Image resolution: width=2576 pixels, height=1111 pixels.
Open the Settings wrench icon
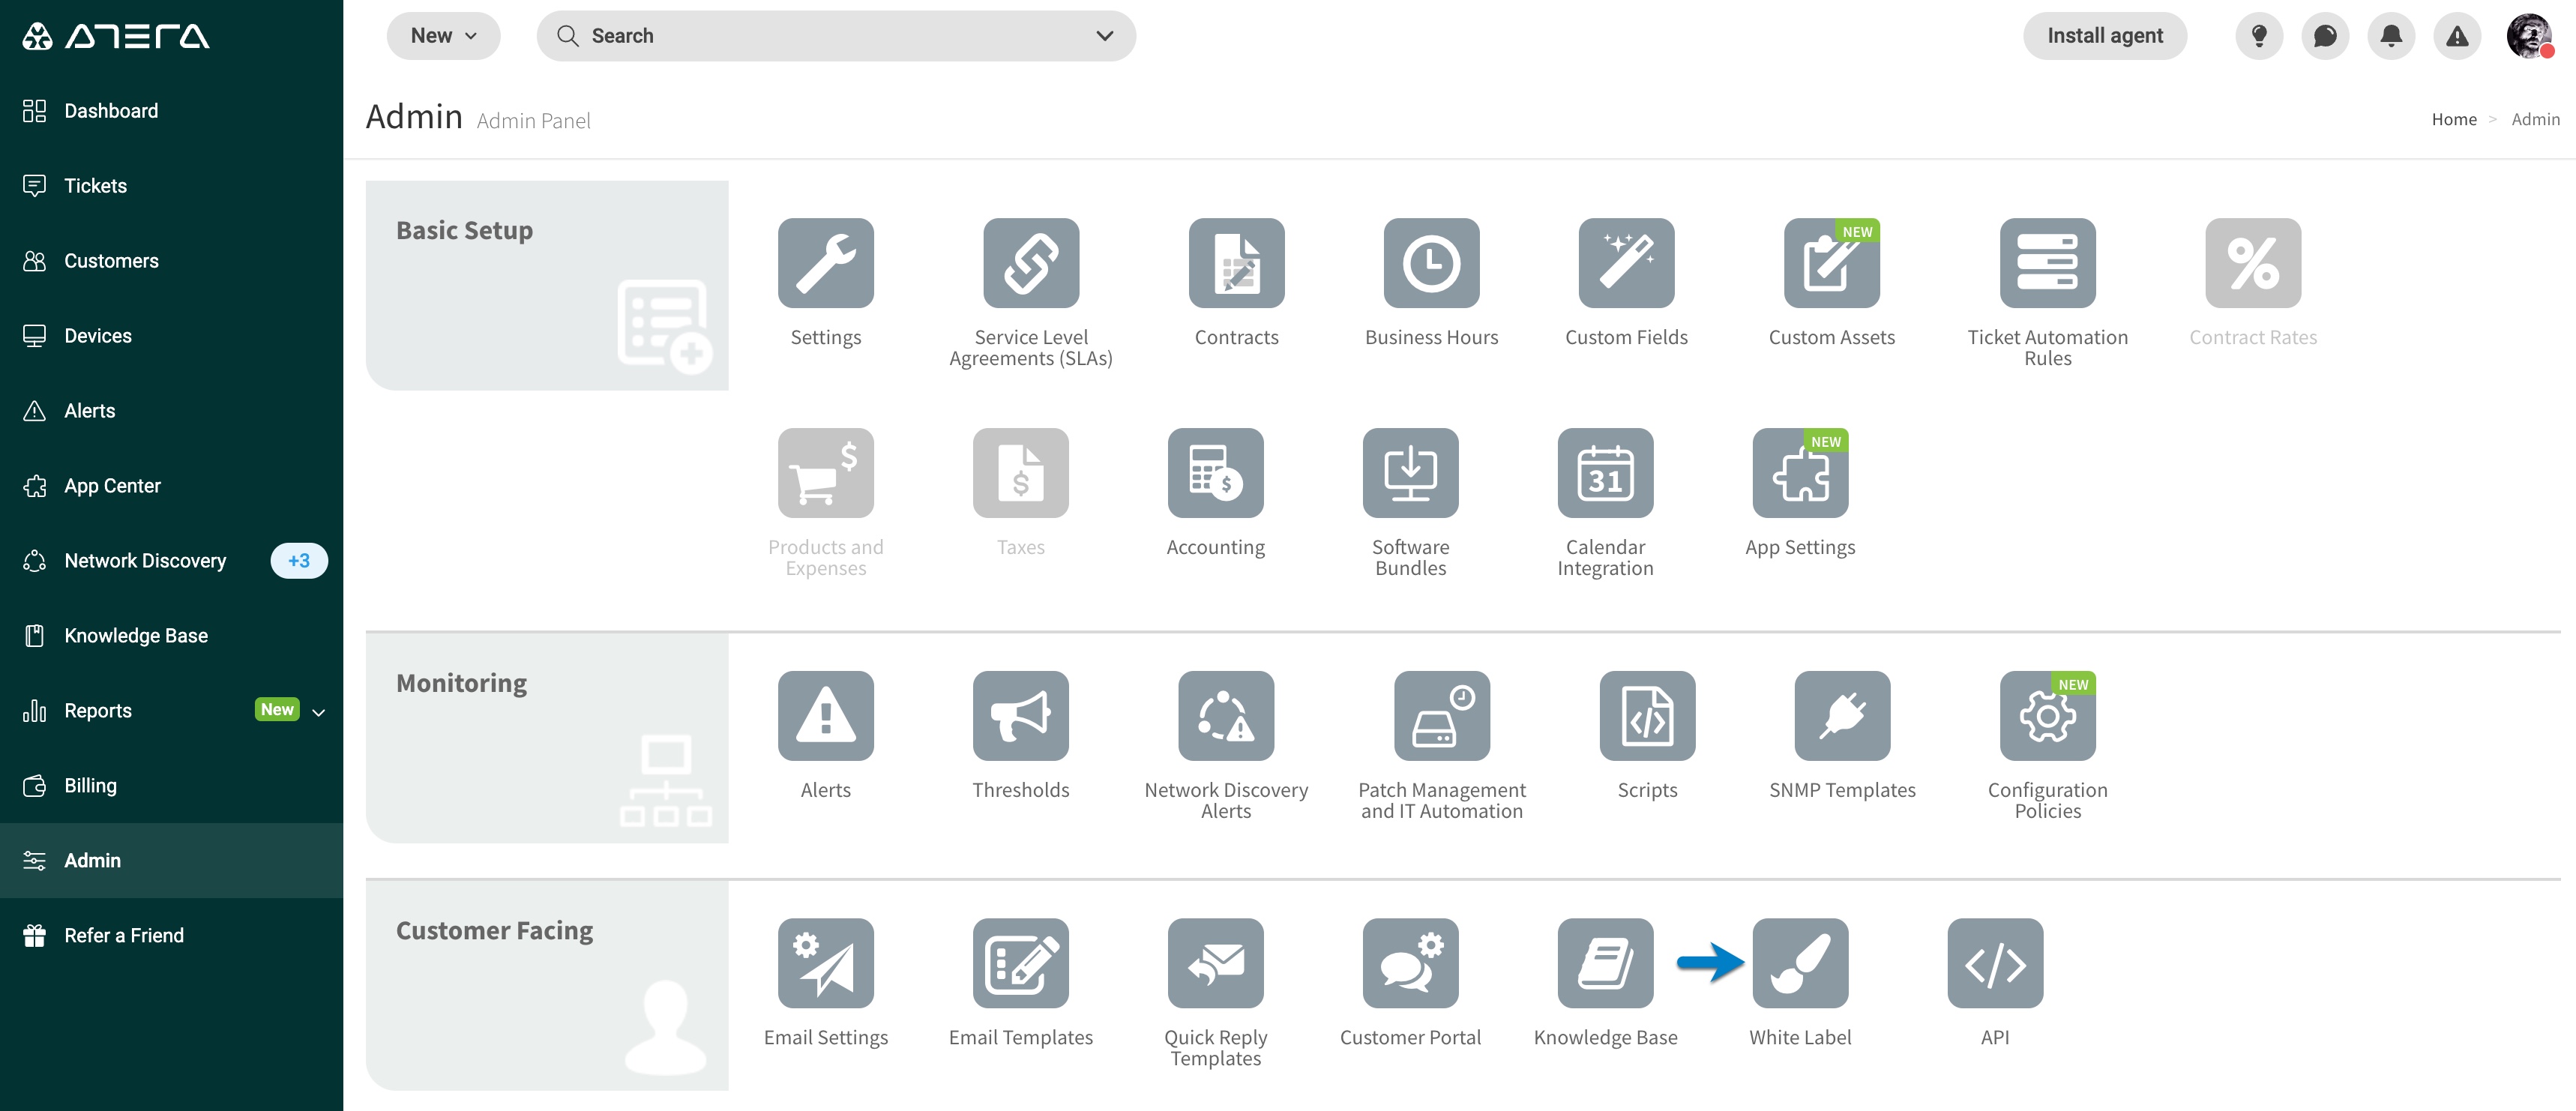[825, 263]
